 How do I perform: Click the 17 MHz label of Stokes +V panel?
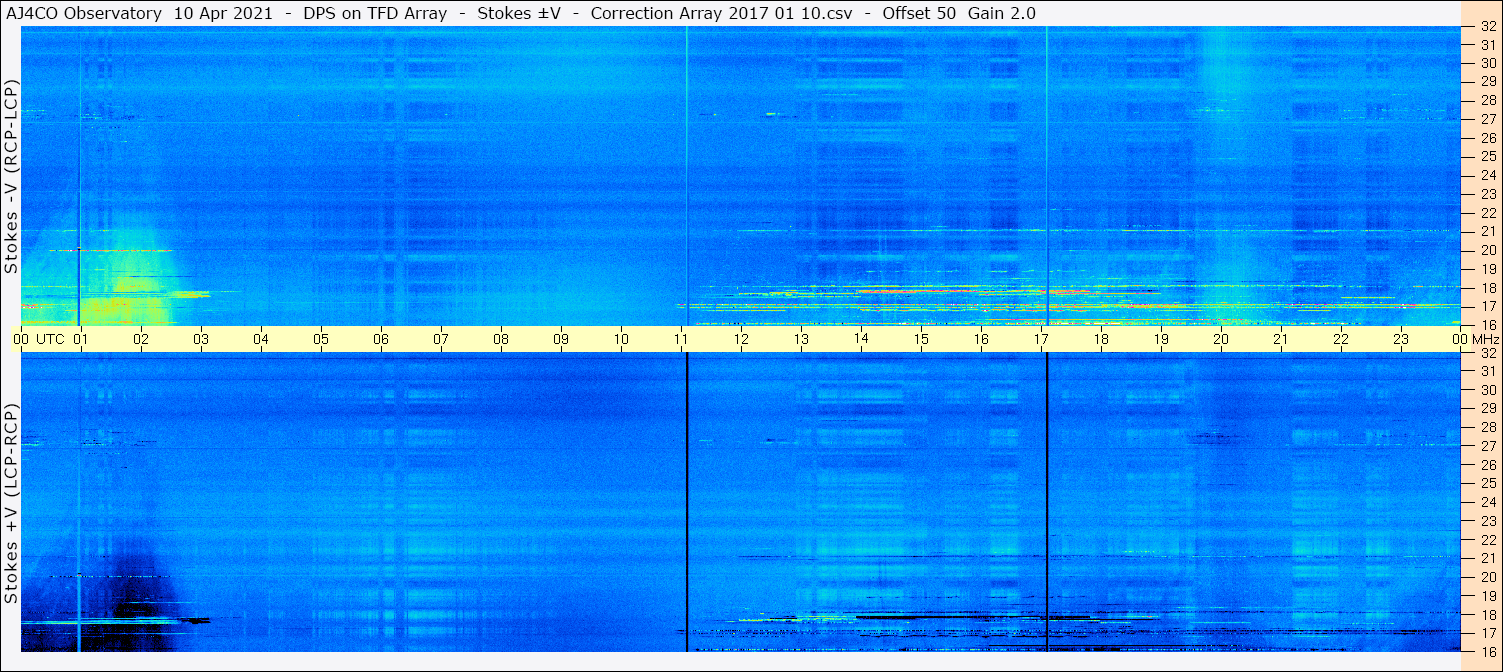[x=1488, y=633]
